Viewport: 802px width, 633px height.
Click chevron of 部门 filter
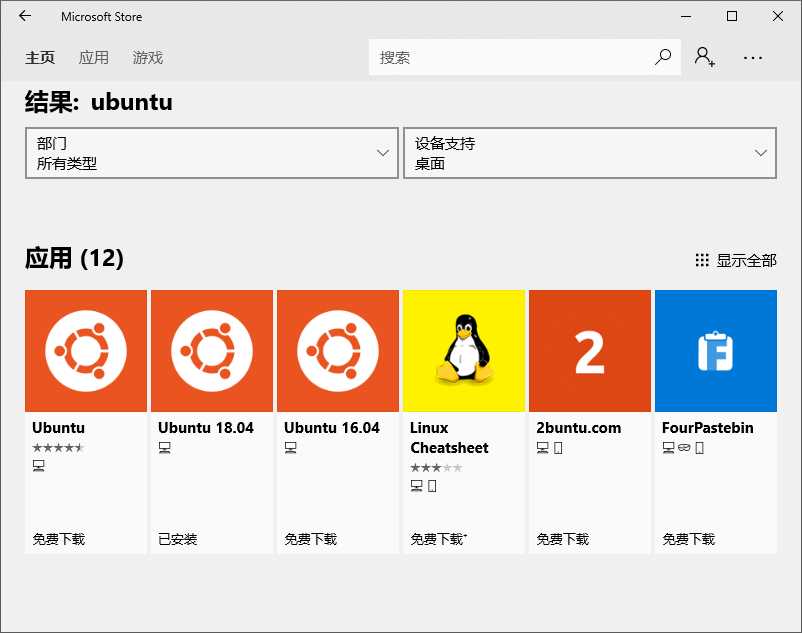(x=383, y=153)
